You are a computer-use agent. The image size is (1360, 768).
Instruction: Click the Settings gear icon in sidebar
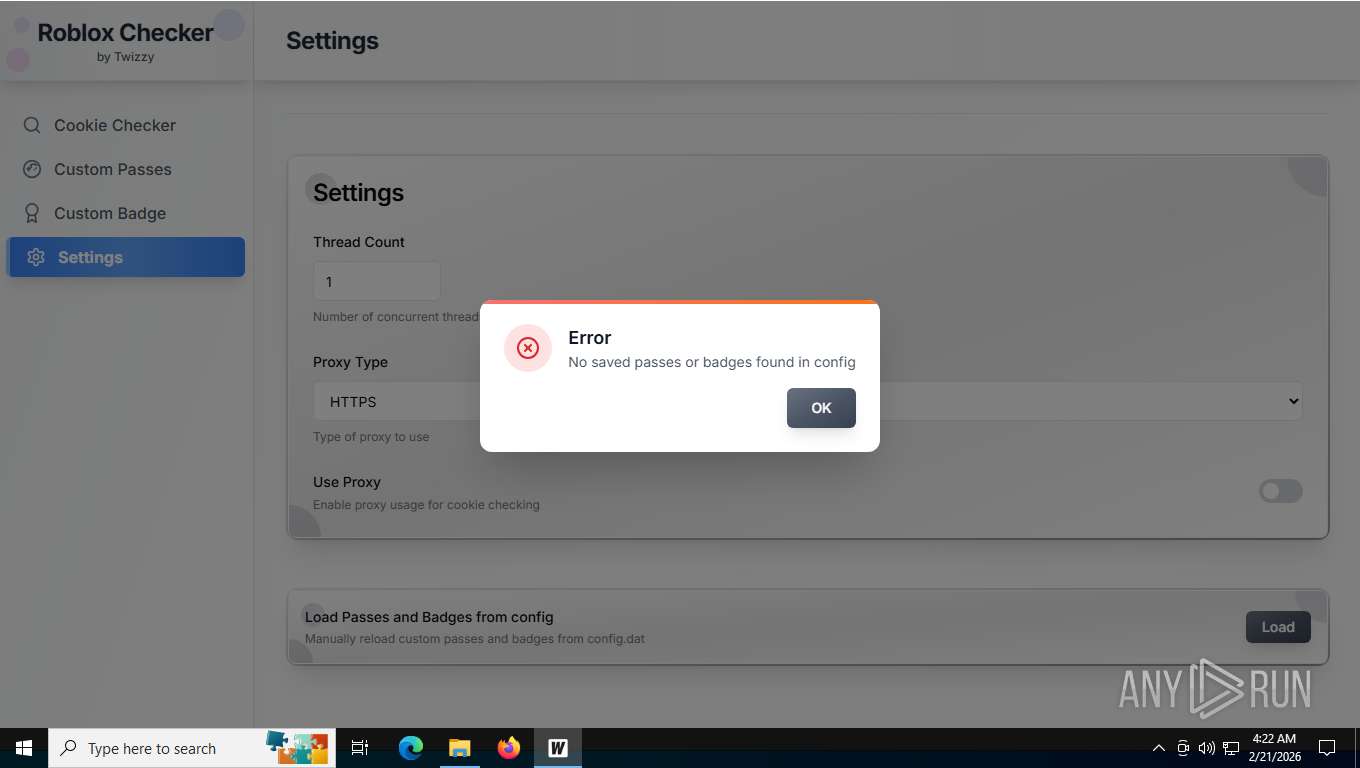click(x=36, y=257)
